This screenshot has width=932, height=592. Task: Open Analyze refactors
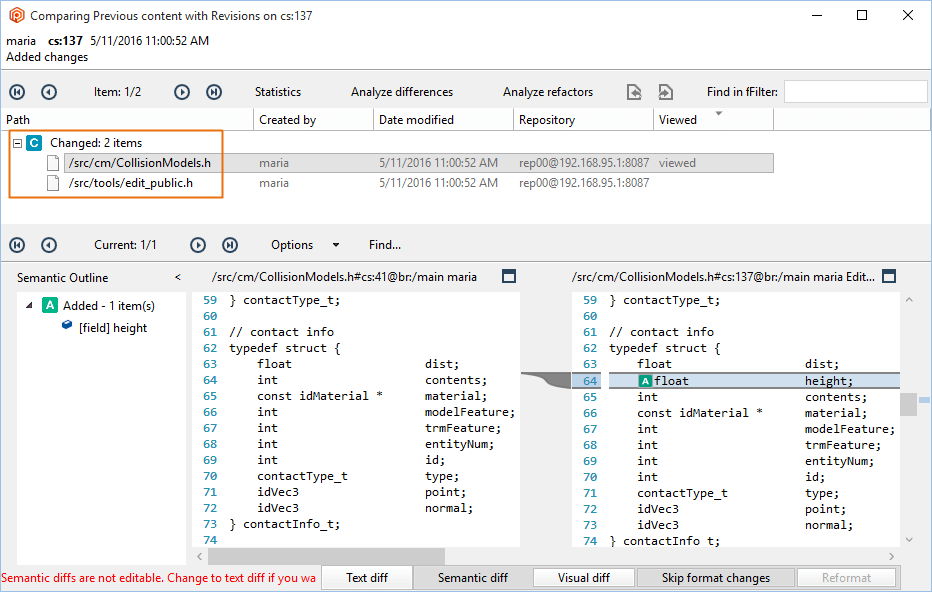(548, 92)
